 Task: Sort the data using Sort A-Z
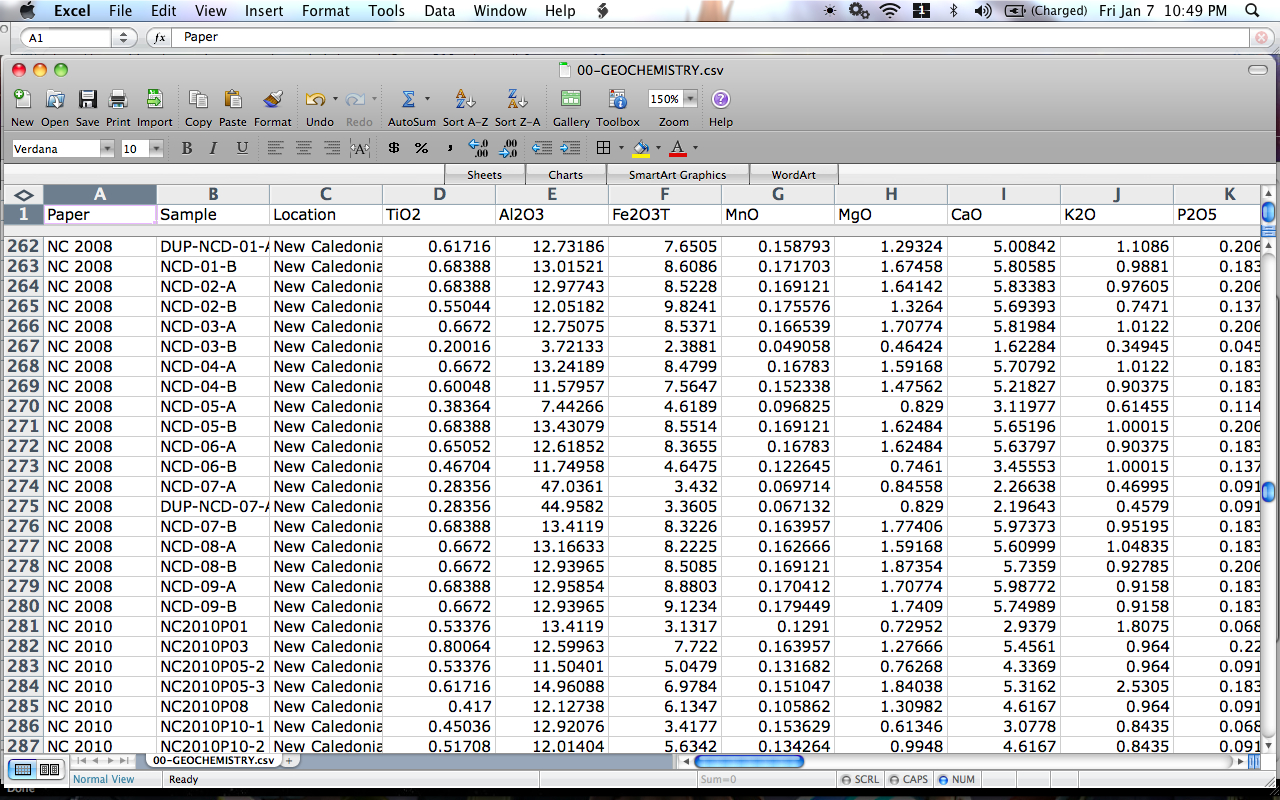[465, 100]
